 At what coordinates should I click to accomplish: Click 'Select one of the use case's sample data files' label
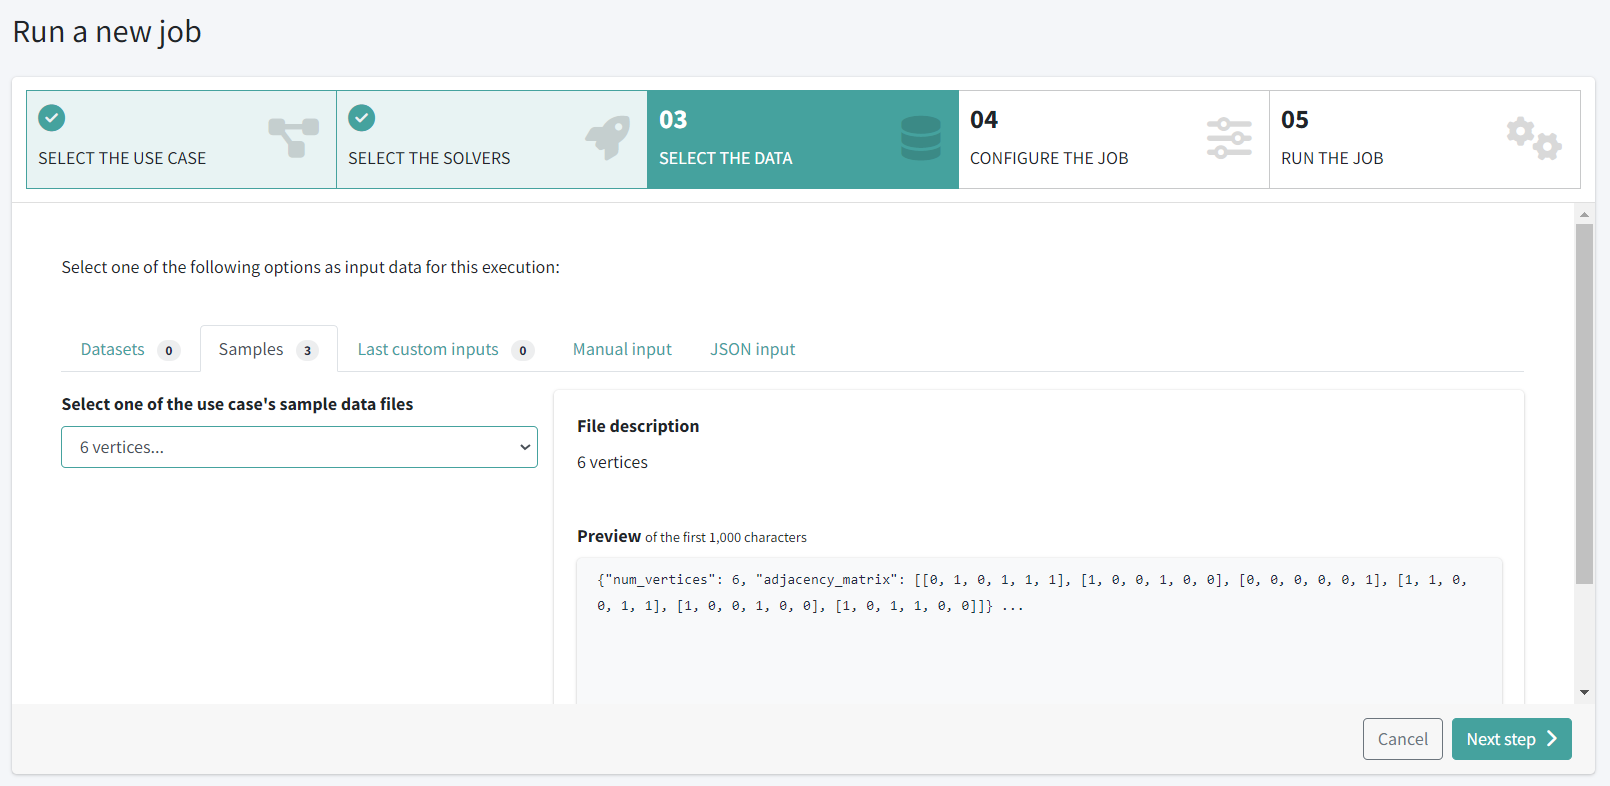click(x=237, y=404)
